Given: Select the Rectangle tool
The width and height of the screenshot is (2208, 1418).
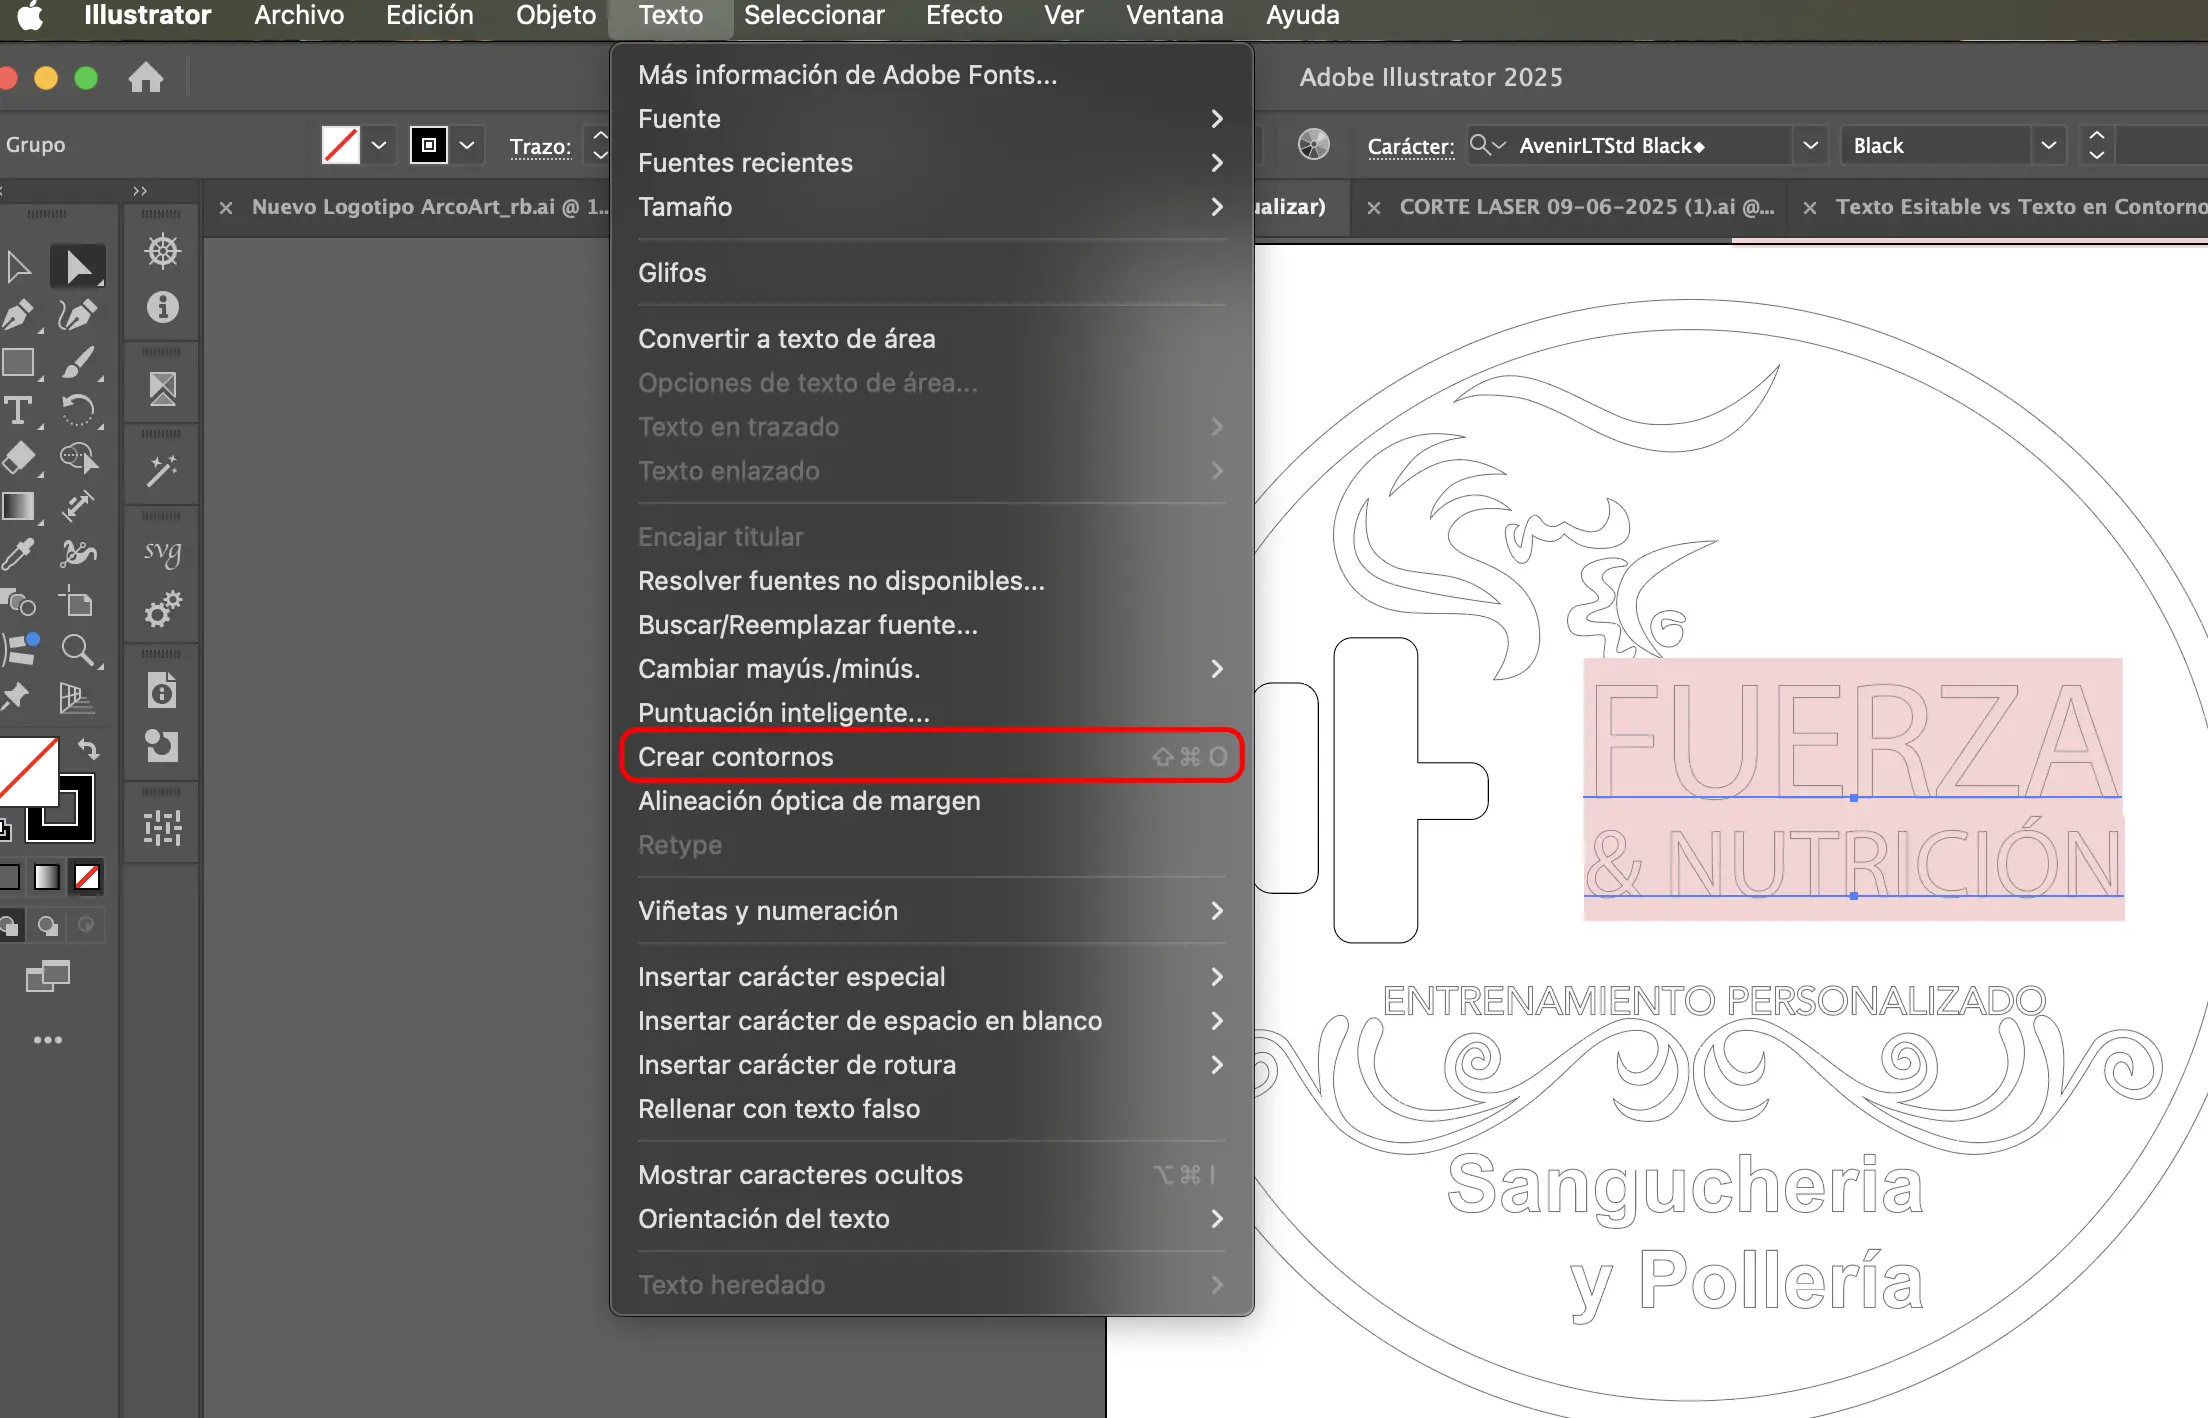Looking at the screenshot, I should 18,362.
